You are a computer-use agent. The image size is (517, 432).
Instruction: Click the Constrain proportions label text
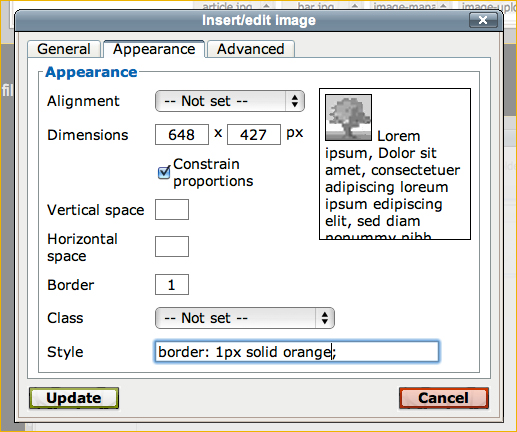213,173
